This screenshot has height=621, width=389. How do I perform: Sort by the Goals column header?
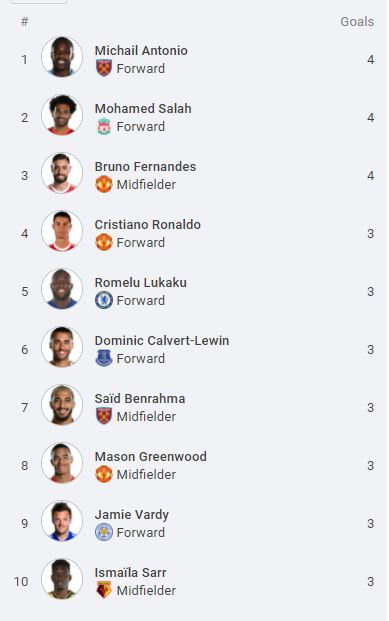(x=357, y=21)
